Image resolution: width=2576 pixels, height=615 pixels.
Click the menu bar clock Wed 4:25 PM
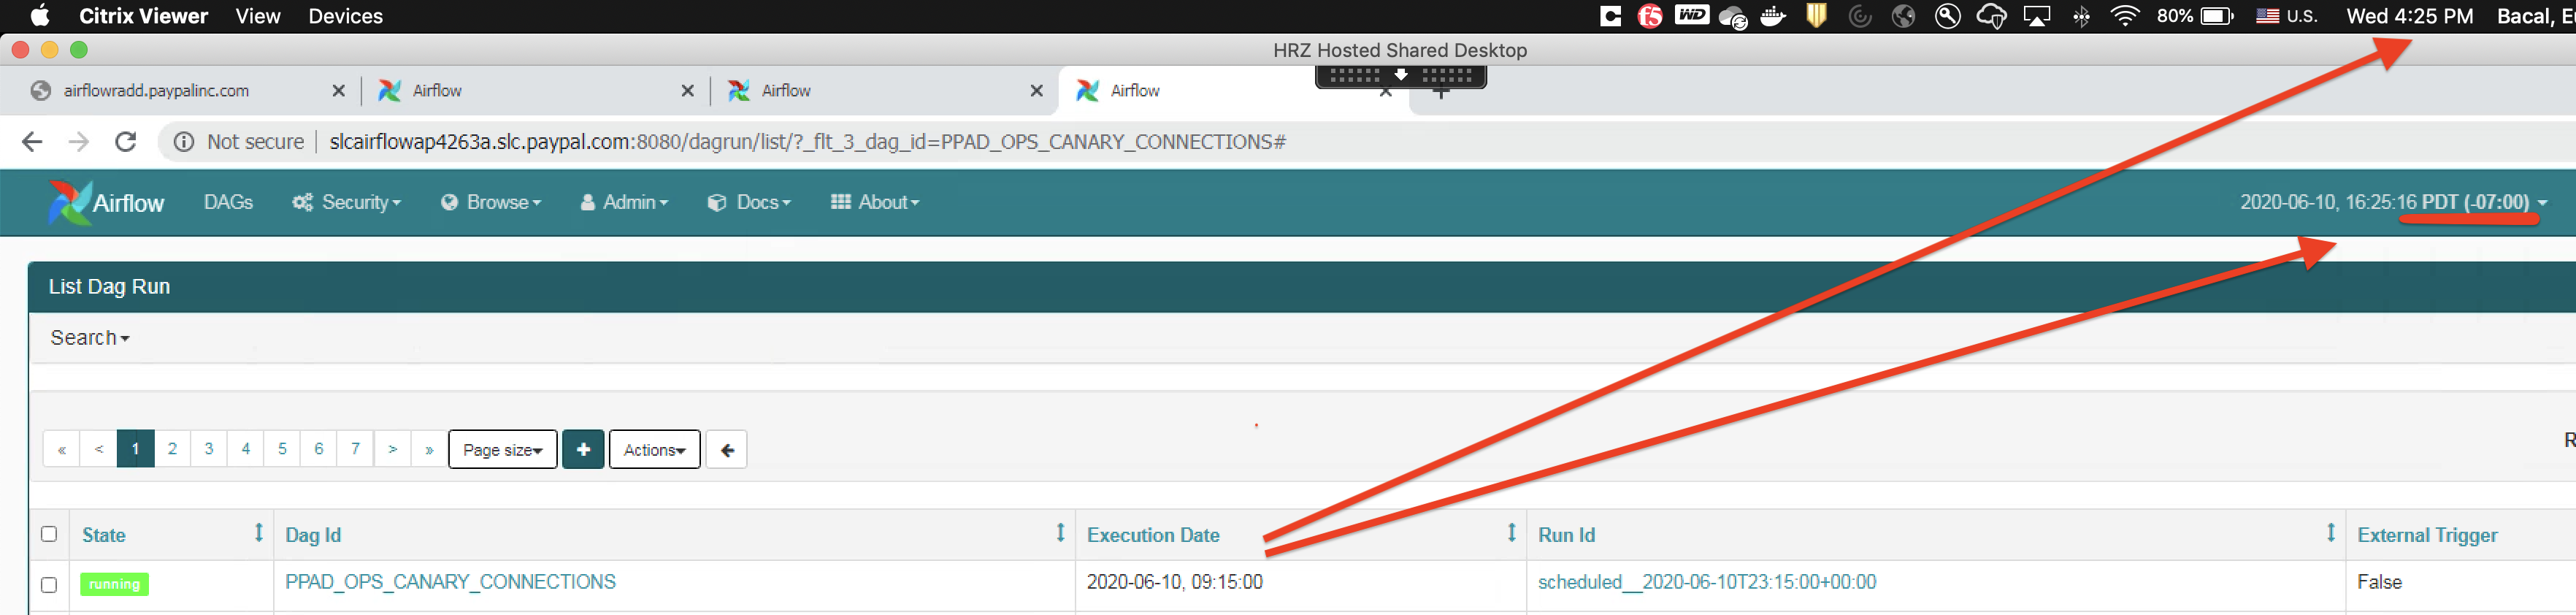coord(2409,16)
